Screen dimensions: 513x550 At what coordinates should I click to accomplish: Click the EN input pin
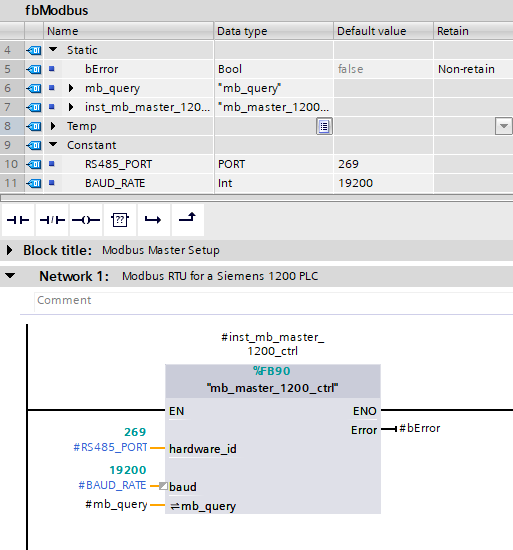[176, 411]
